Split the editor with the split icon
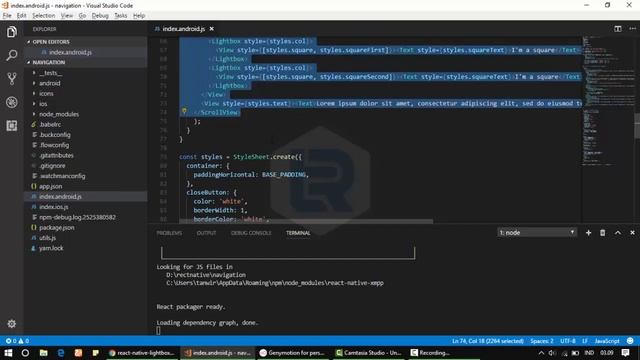The height and width of the screenshot is (360, 640). (x=618, y=29)
